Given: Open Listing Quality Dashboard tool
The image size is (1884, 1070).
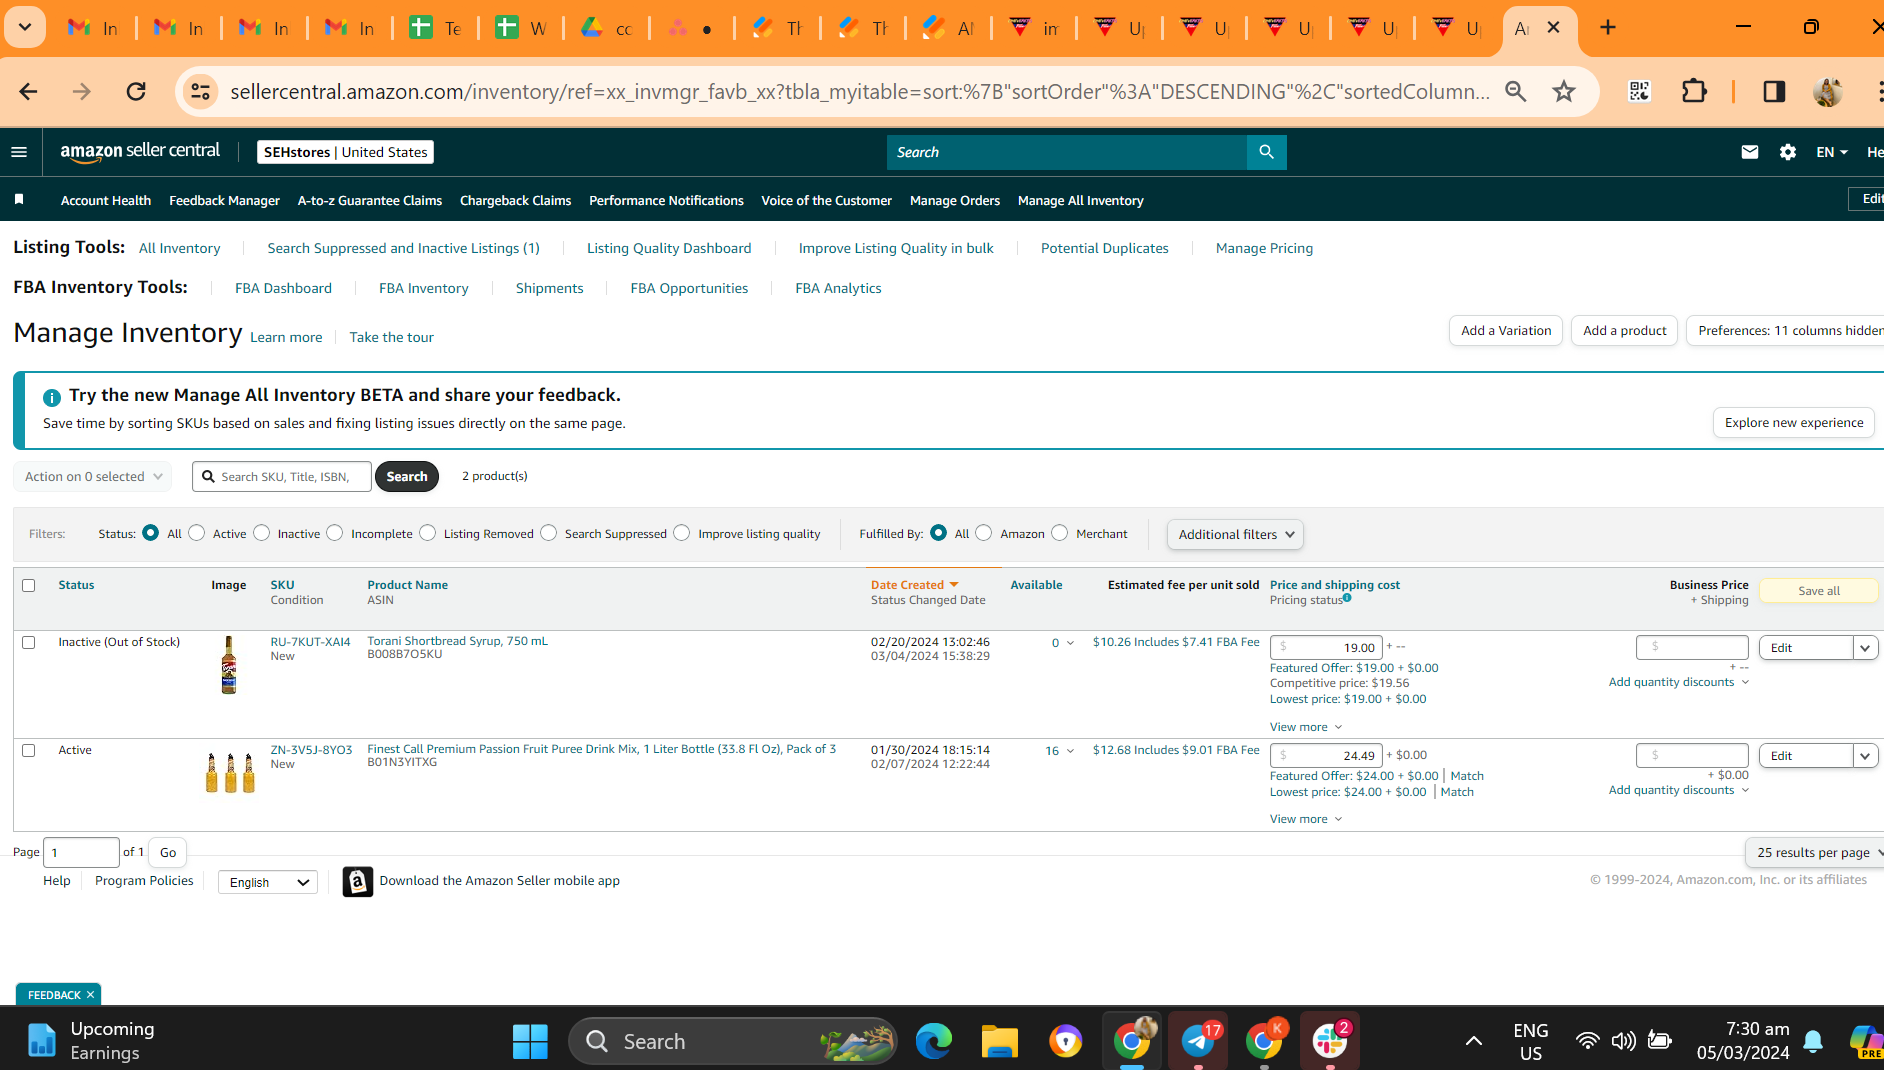Looking at the screenshot, I should (669, 248).
